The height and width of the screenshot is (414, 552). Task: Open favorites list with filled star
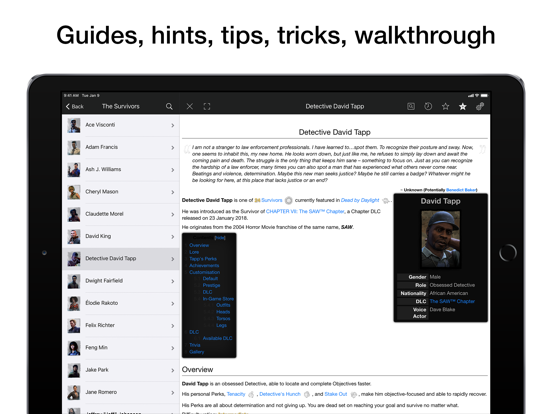tap(463, 106)
